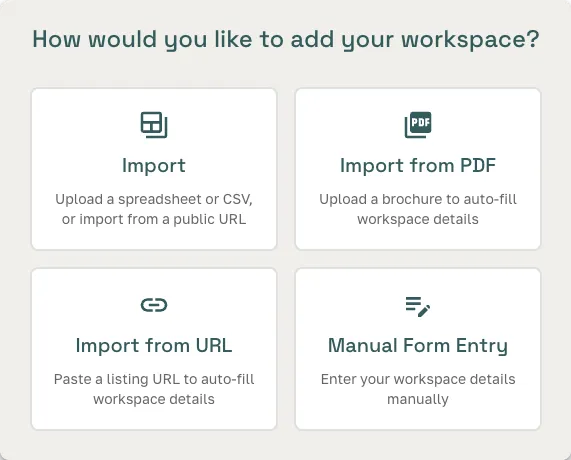The width and height of the screenshot is (571, 460).
Task: Open Manual Form Entry option
Action: point(418,349)
